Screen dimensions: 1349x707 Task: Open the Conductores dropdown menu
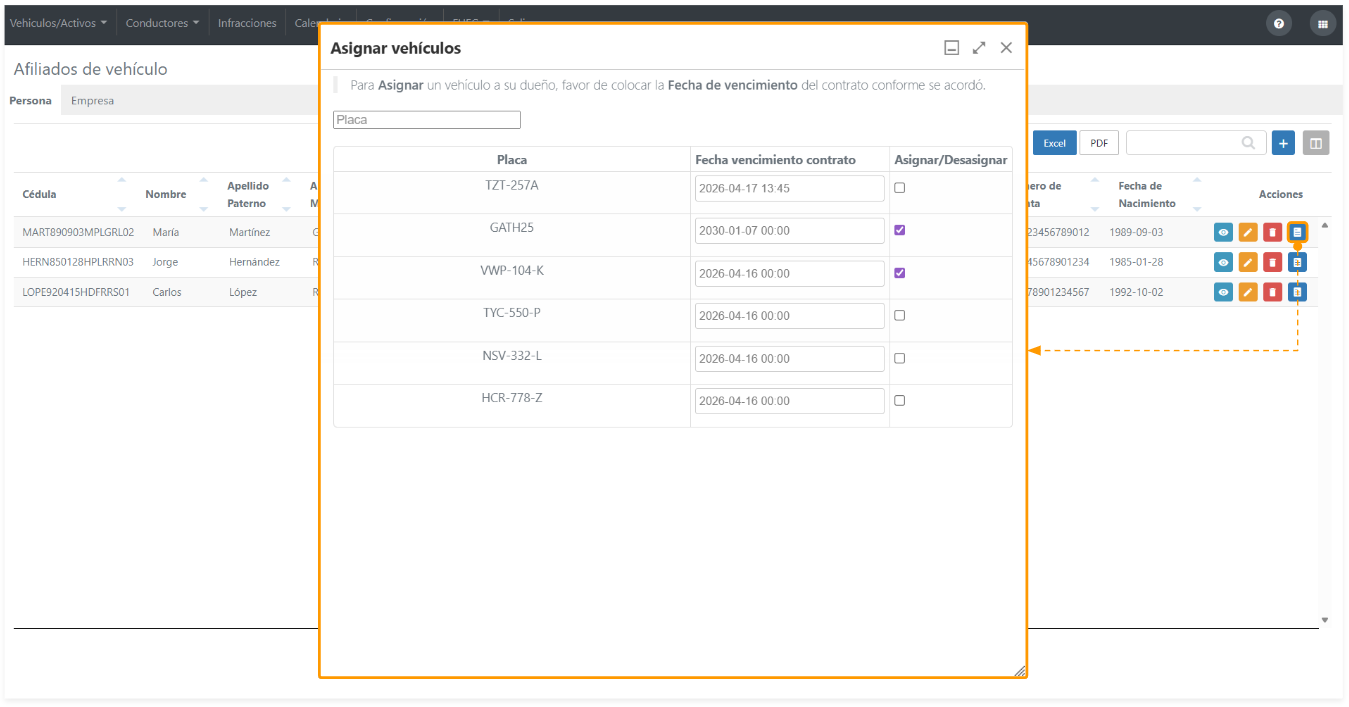coord(162,23)
